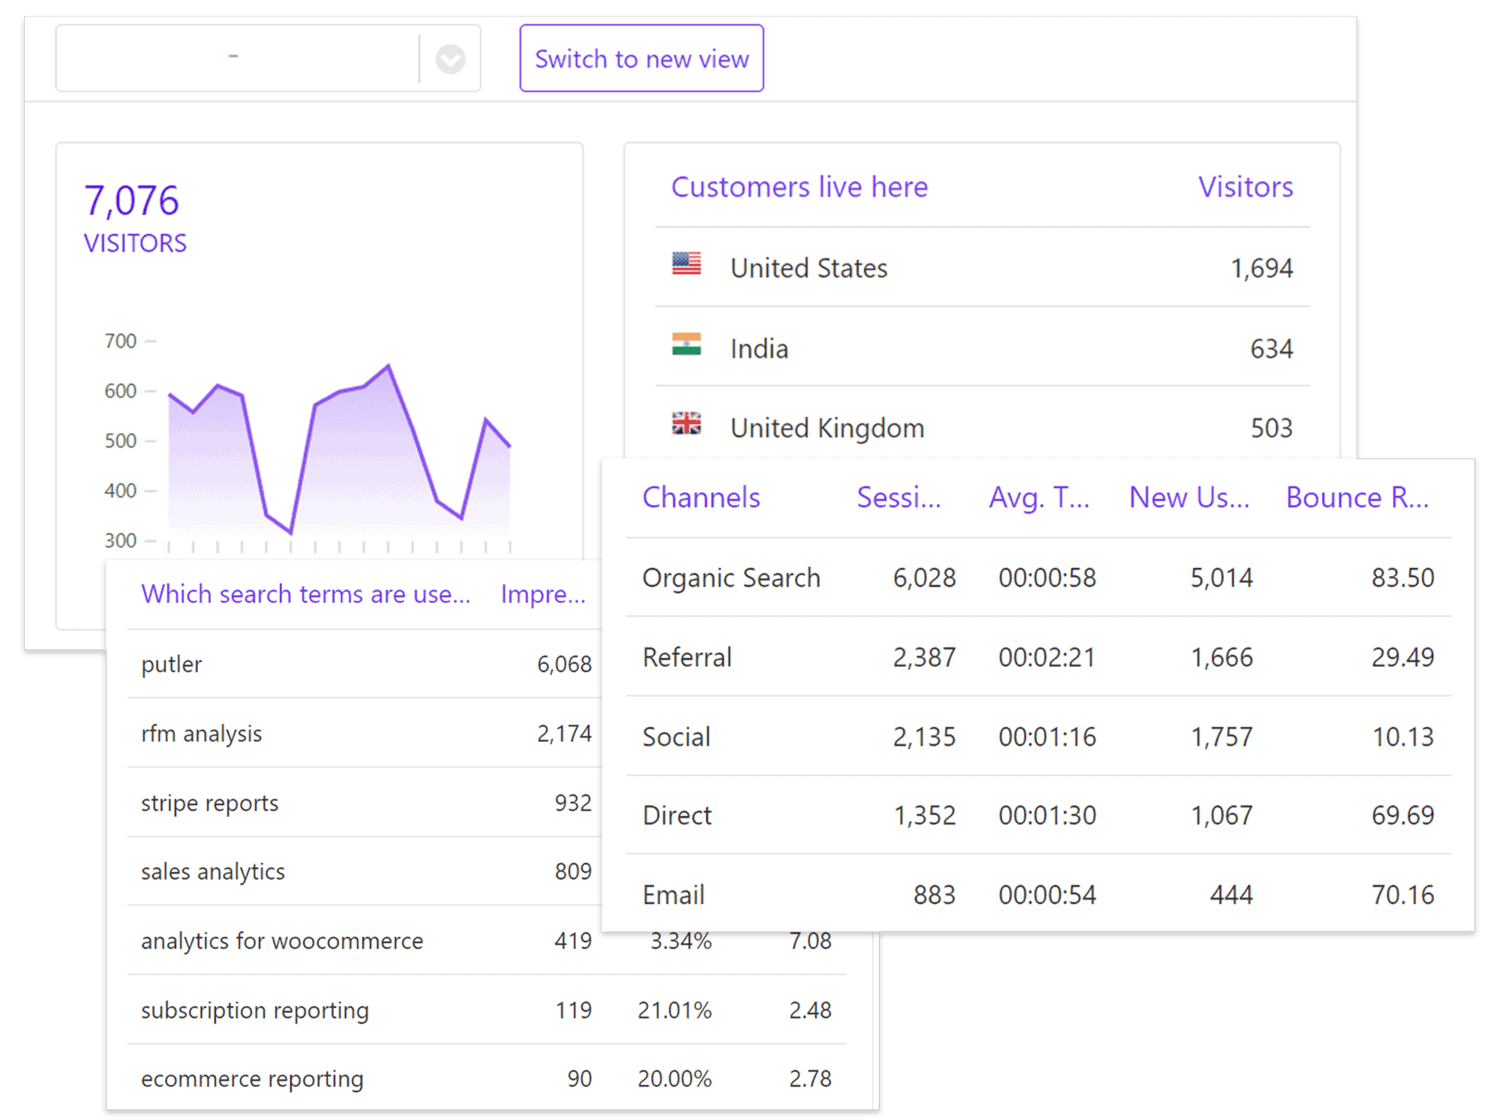Click the United States flag icon
Viewport: 1500px width, 1120px height.
[x=686, y=264]
